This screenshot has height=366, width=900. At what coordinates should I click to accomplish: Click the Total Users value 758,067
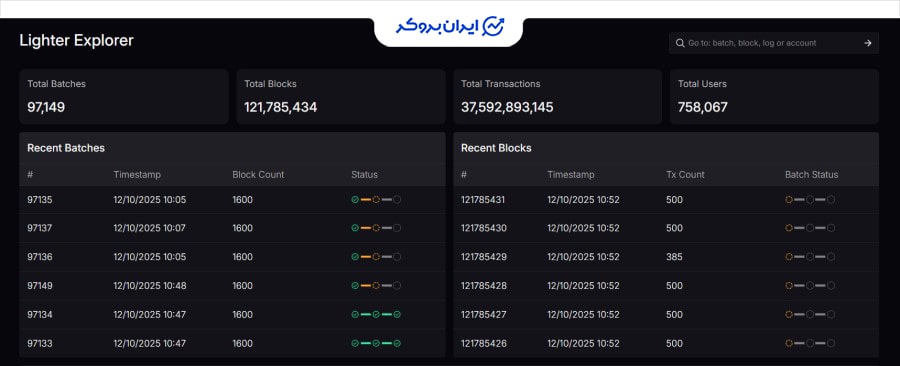(x=703, y=107)
